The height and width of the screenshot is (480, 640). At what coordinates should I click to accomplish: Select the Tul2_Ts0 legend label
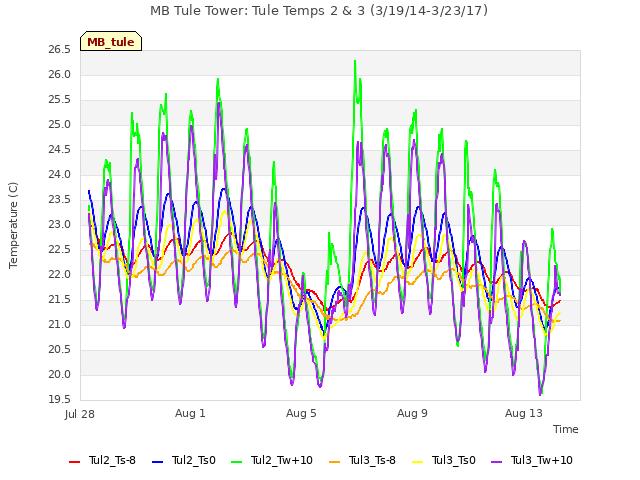tap(193, 460)
